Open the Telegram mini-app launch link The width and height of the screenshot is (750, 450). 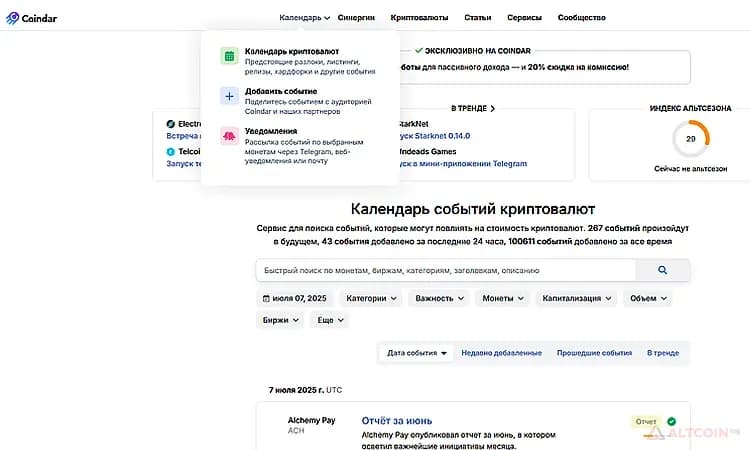tap(463, 164)
